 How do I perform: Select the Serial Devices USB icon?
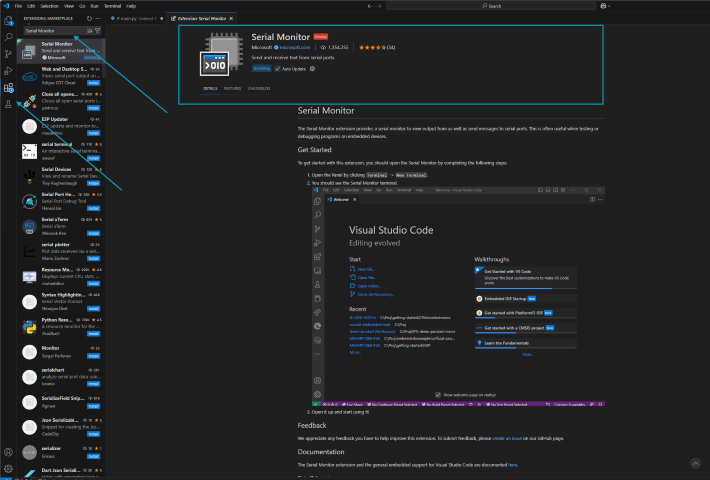click(x=29, y=176)
